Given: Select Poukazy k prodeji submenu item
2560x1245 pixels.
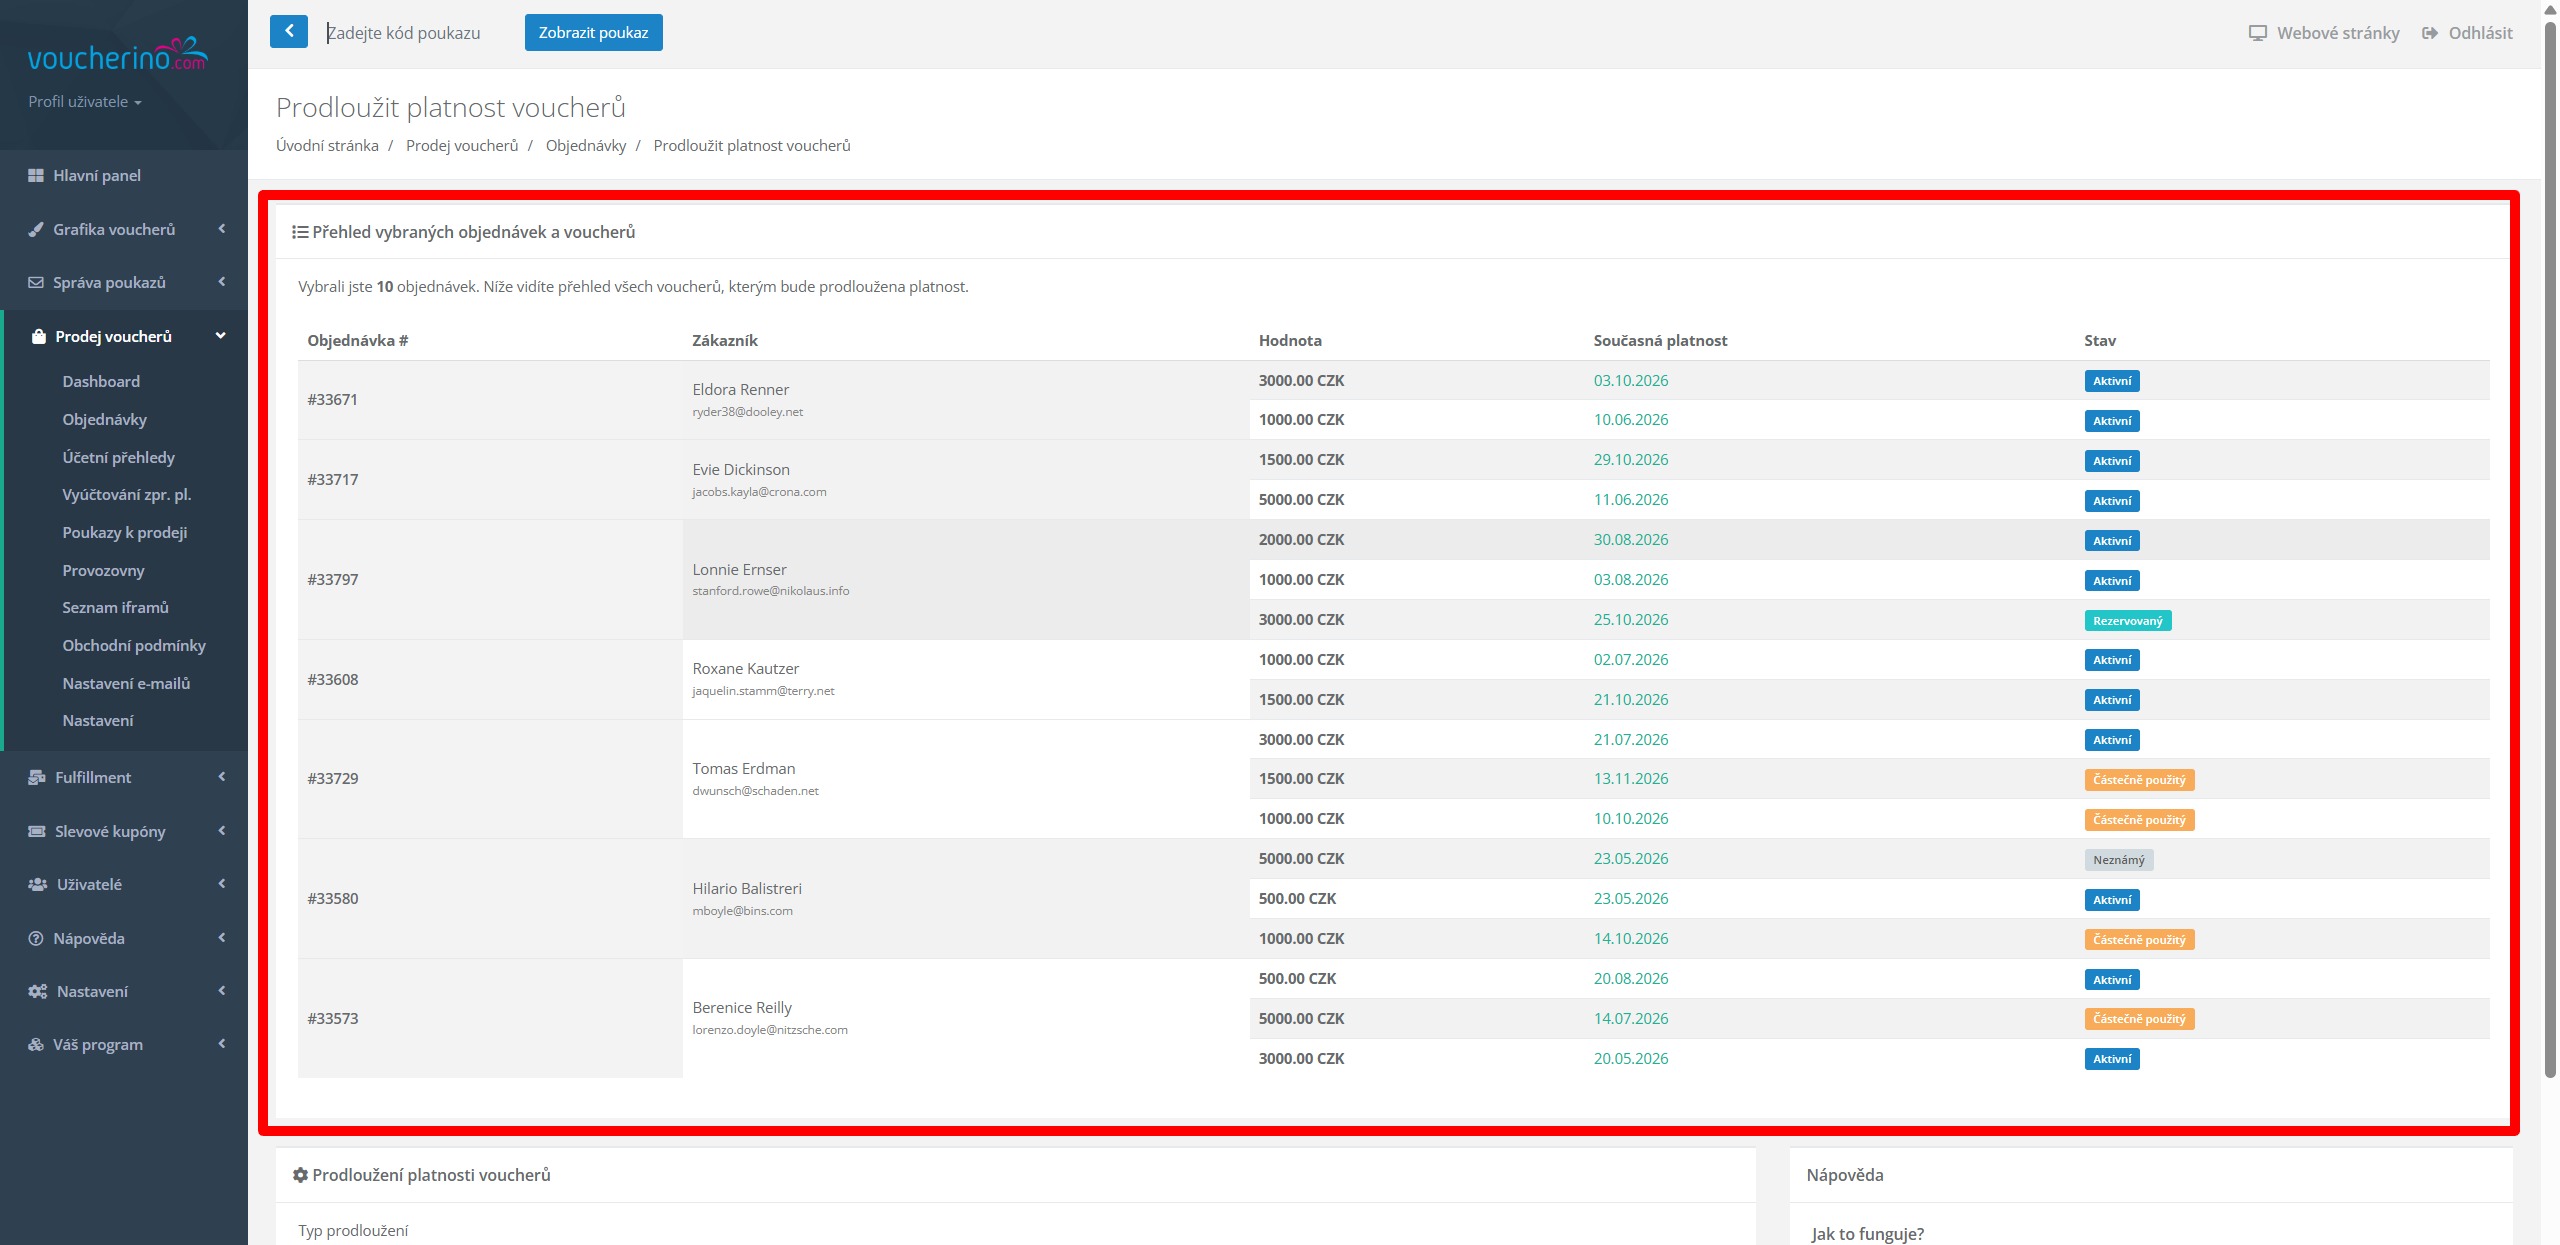Looking at the screenshot, I should pyautogui.click(x=124, y=533).
